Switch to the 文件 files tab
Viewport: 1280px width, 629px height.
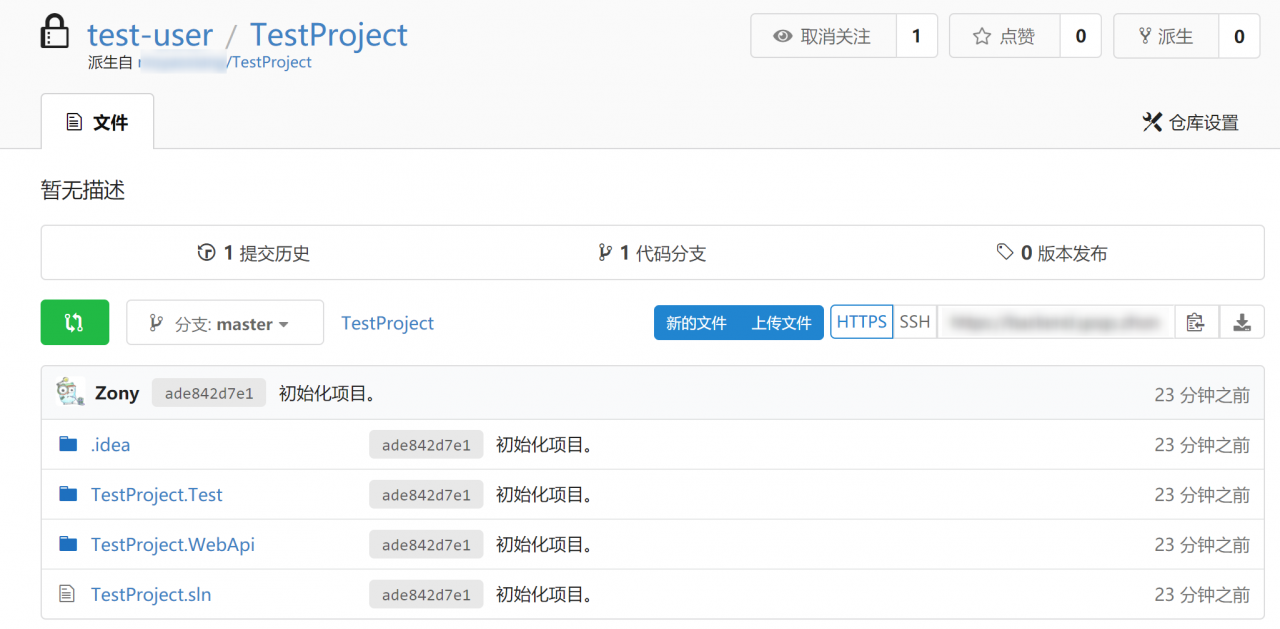pyautogui.click(x=97, y=122)
